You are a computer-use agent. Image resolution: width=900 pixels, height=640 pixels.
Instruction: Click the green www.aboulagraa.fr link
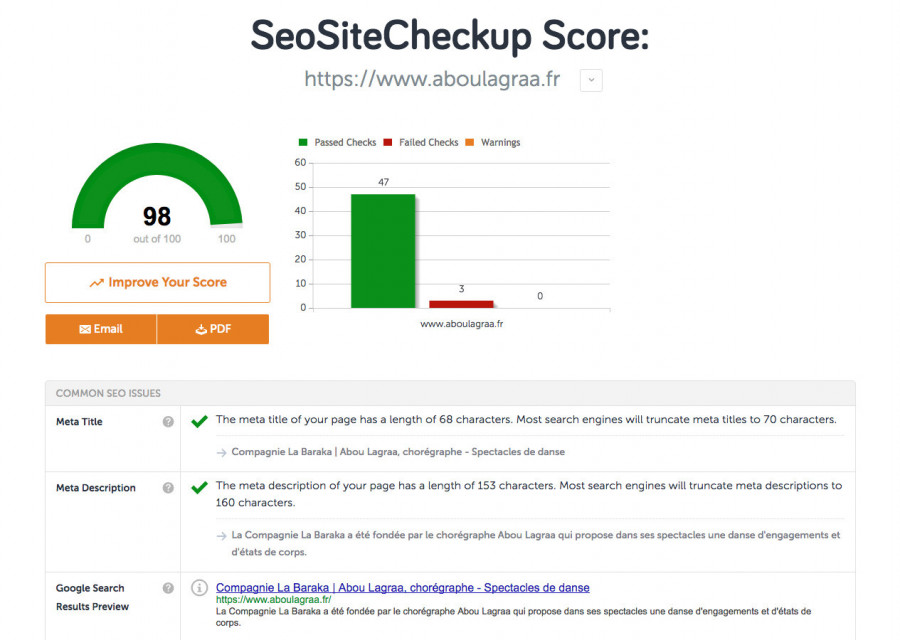point(270,599)
